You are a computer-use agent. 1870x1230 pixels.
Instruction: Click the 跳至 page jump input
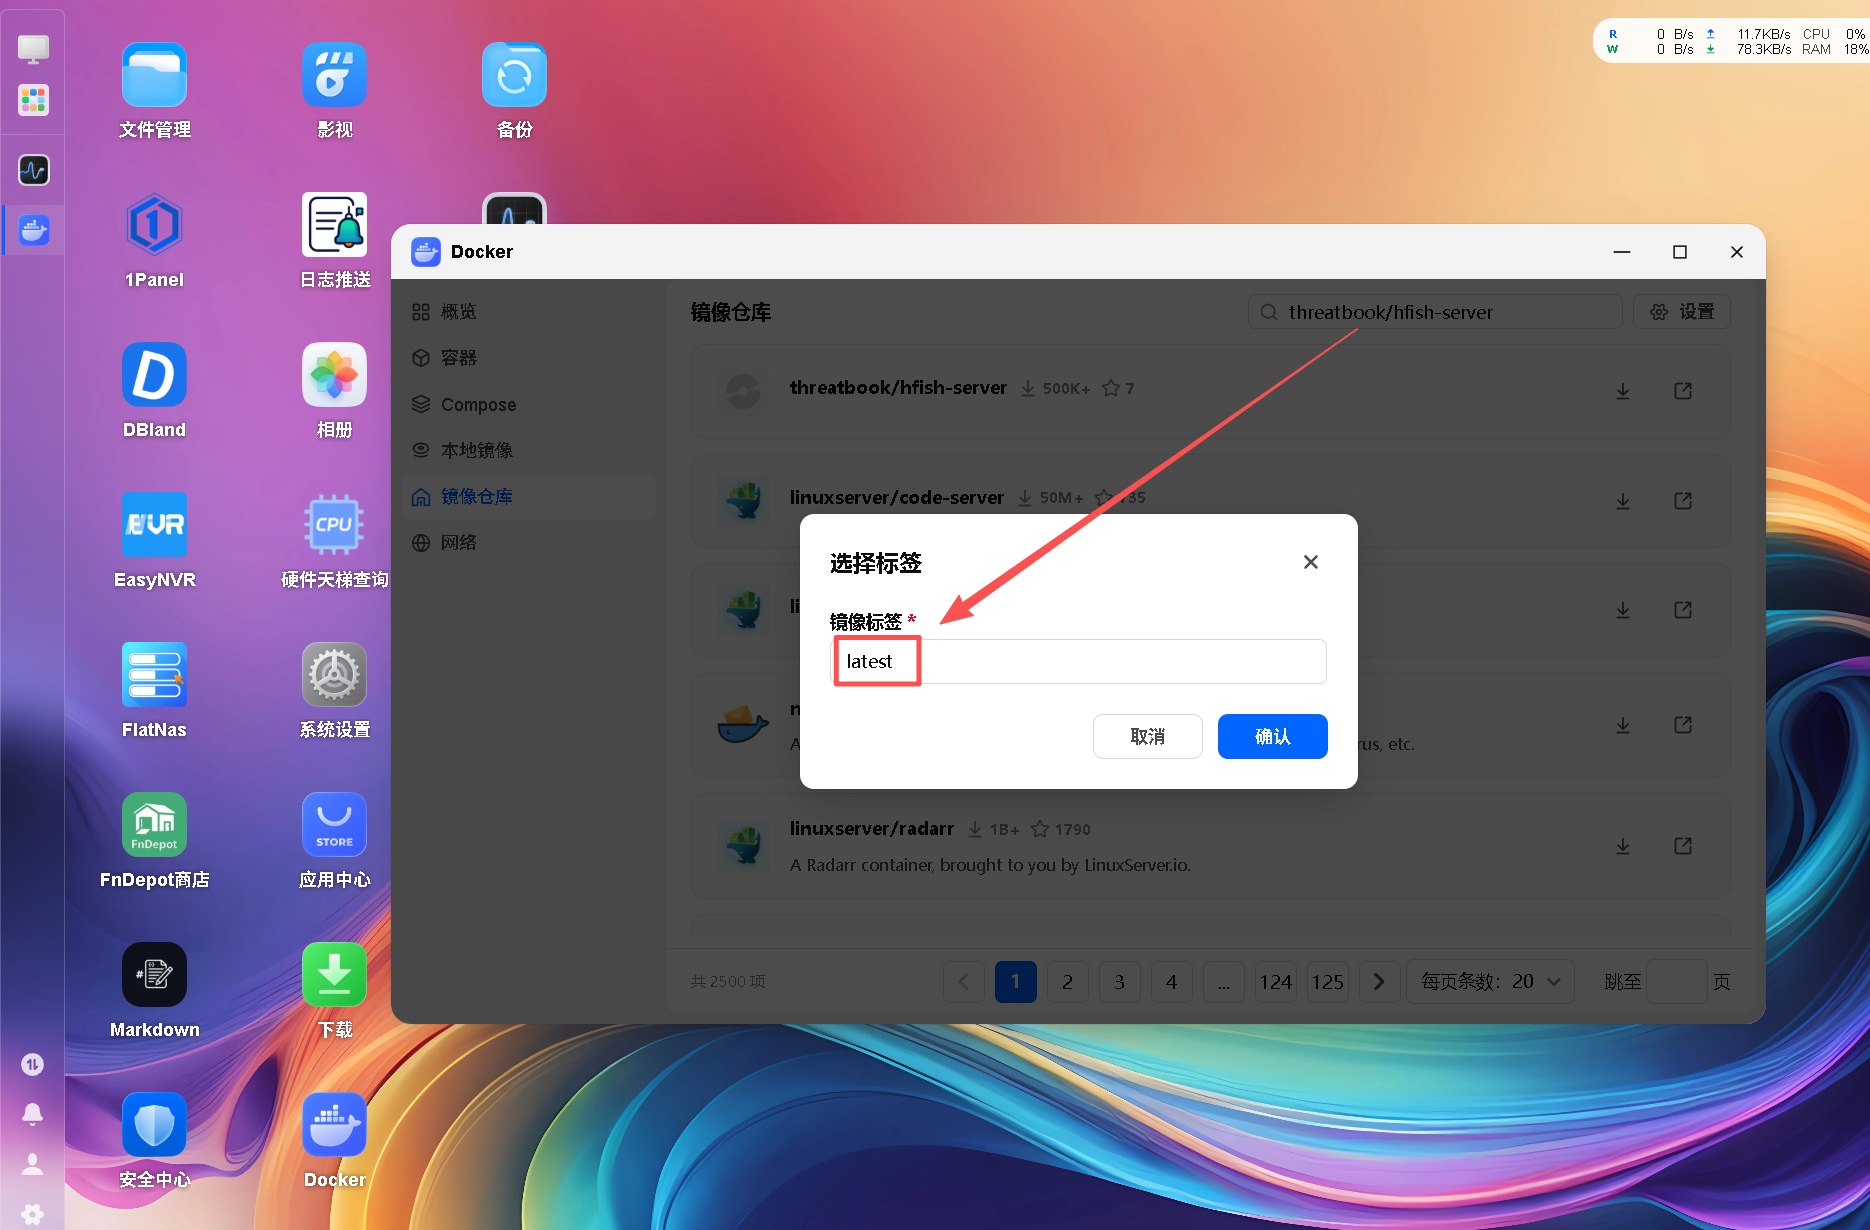point(1676,982)
